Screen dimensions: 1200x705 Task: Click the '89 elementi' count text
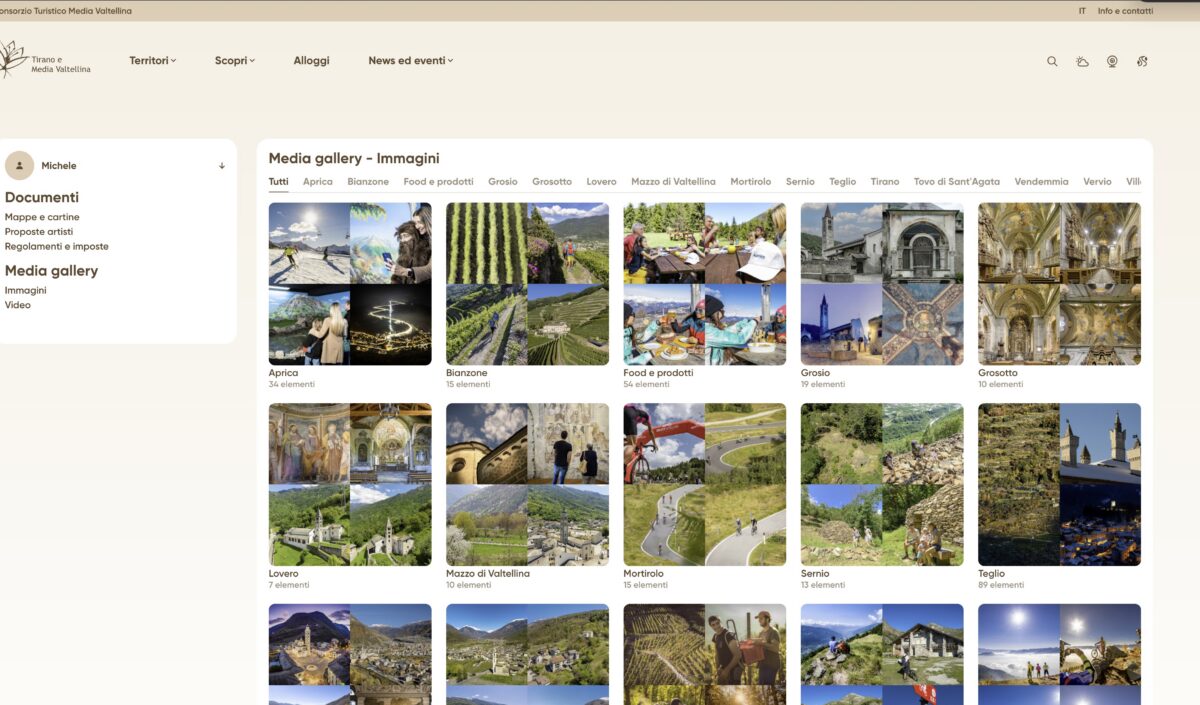pyautogui.click(x=1001, y=585)
